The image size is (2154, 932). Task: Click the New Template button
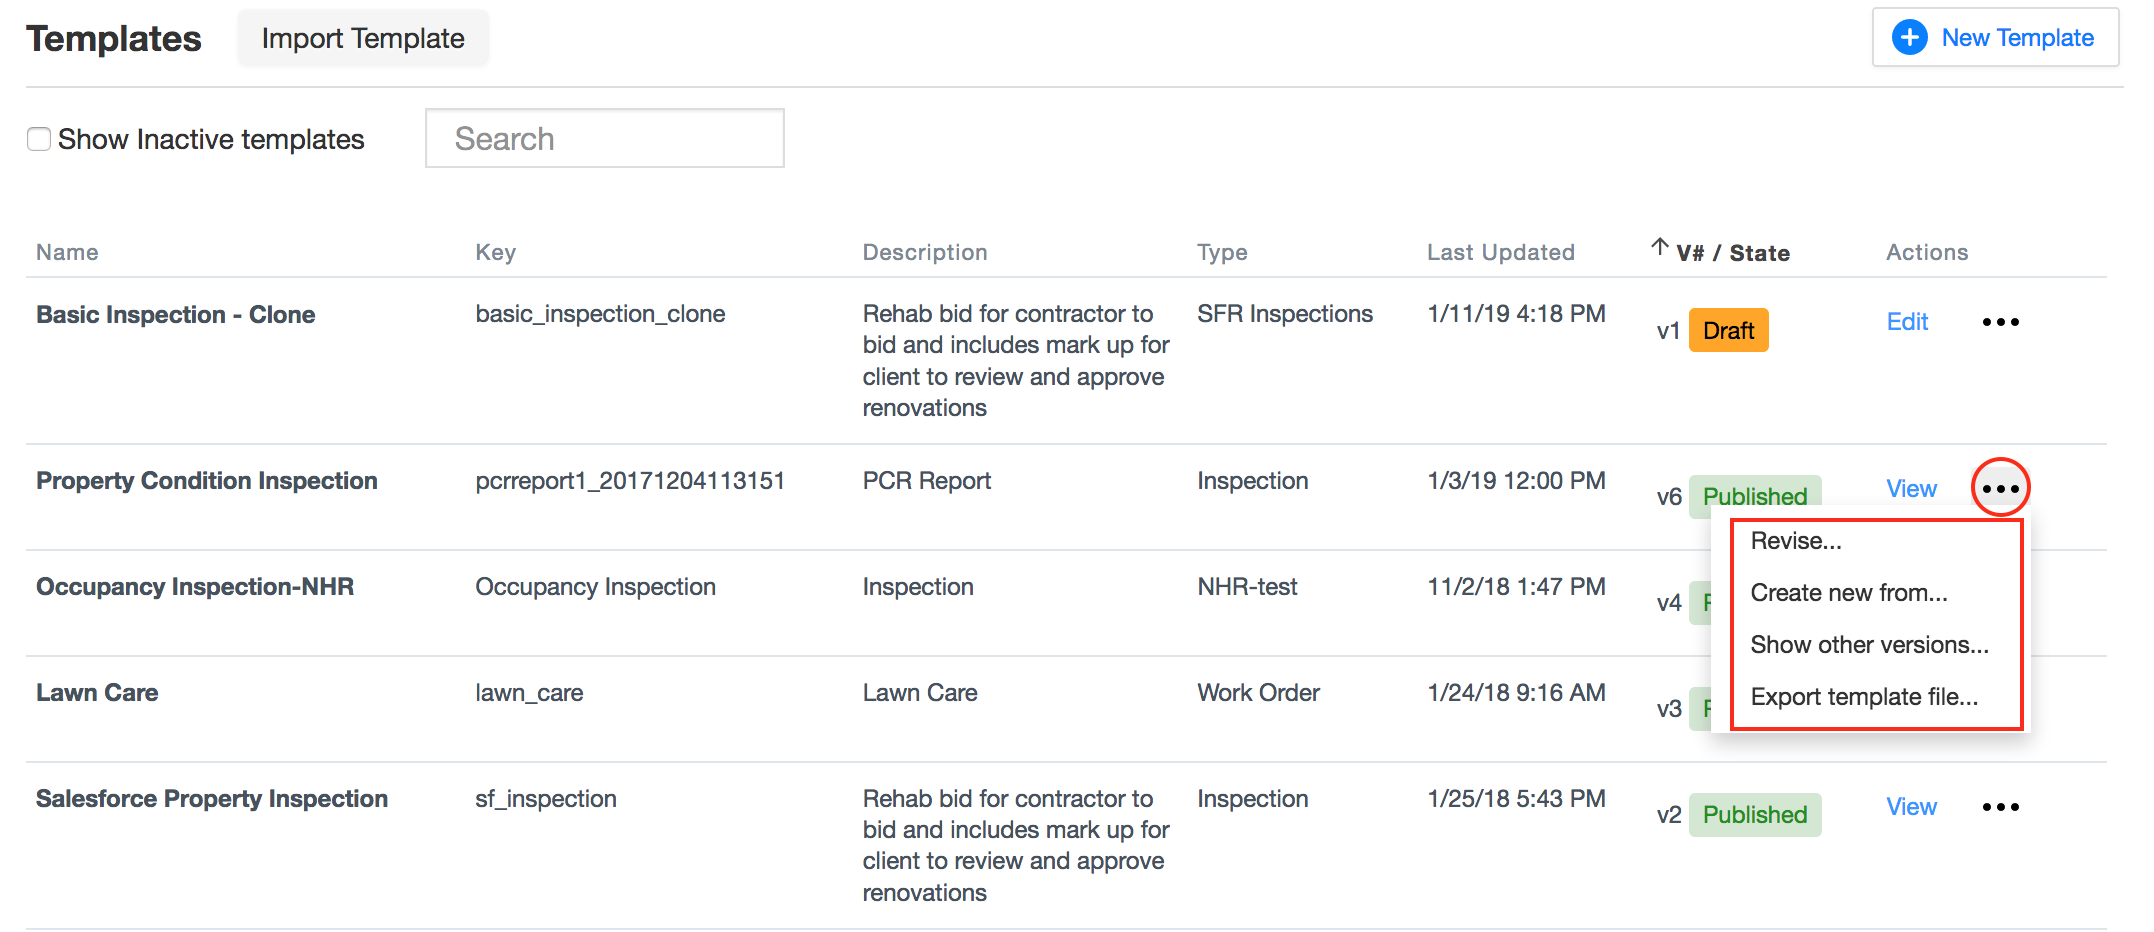[x=1994, y=37]
